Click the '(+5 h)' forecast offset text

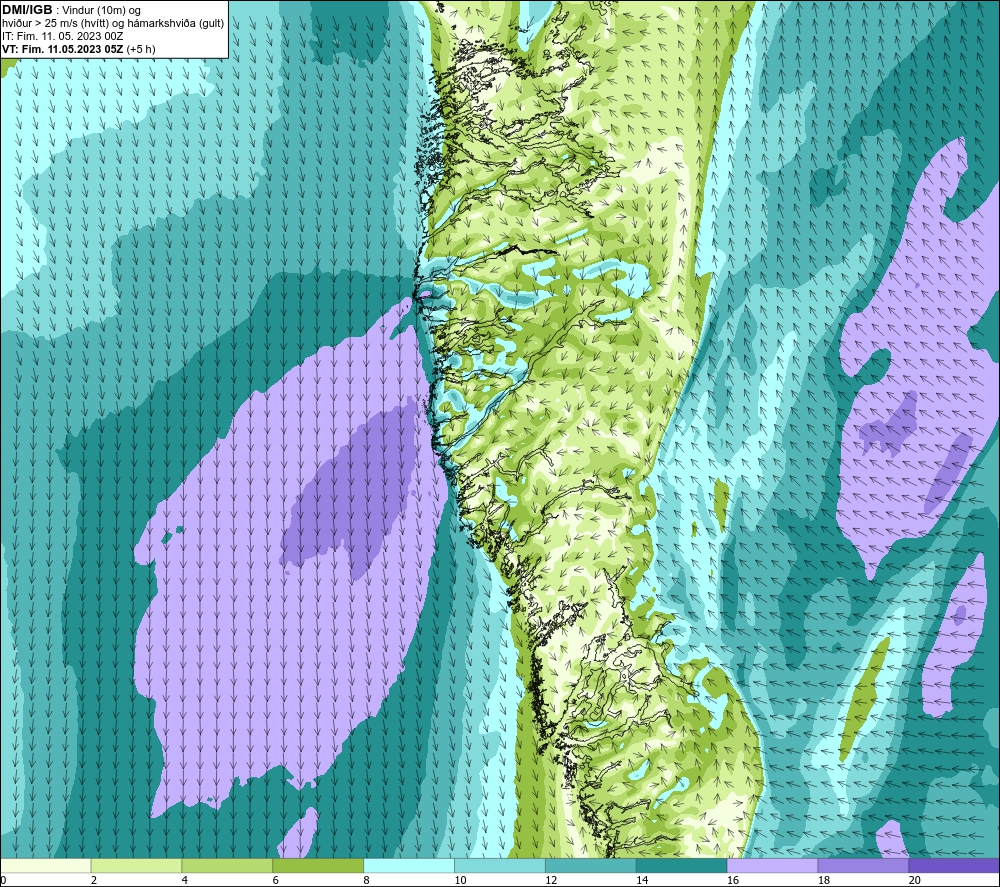pyautogui.click(x=141, y=49)
